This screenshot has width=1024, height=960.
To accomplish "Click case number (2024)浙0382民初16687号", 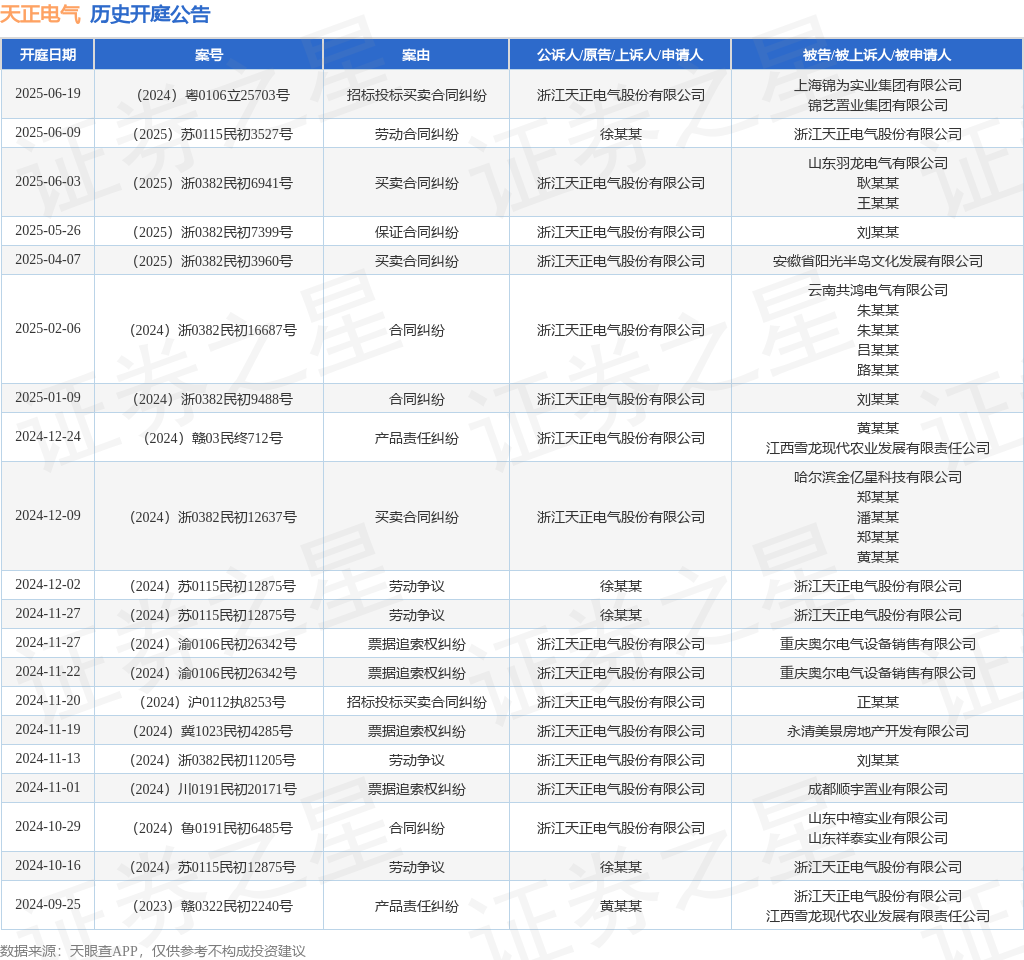I will (x=209, y=330).
